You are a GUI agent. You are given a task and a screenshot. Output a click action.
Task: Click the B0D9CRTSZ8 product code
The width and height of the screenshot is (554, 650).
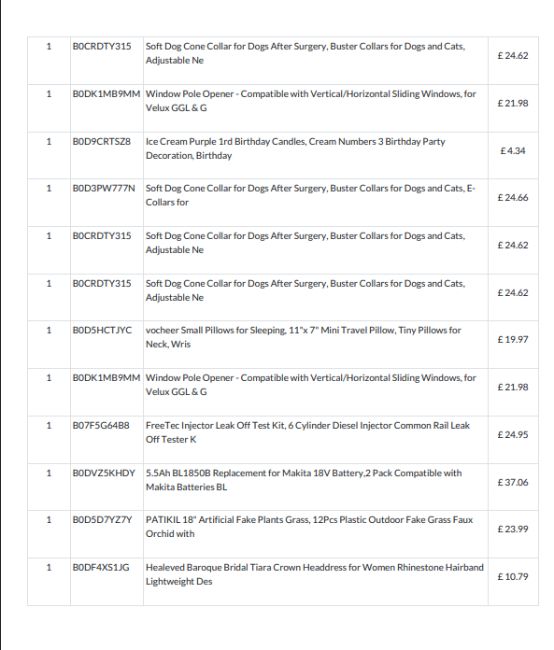coord(102,142)
